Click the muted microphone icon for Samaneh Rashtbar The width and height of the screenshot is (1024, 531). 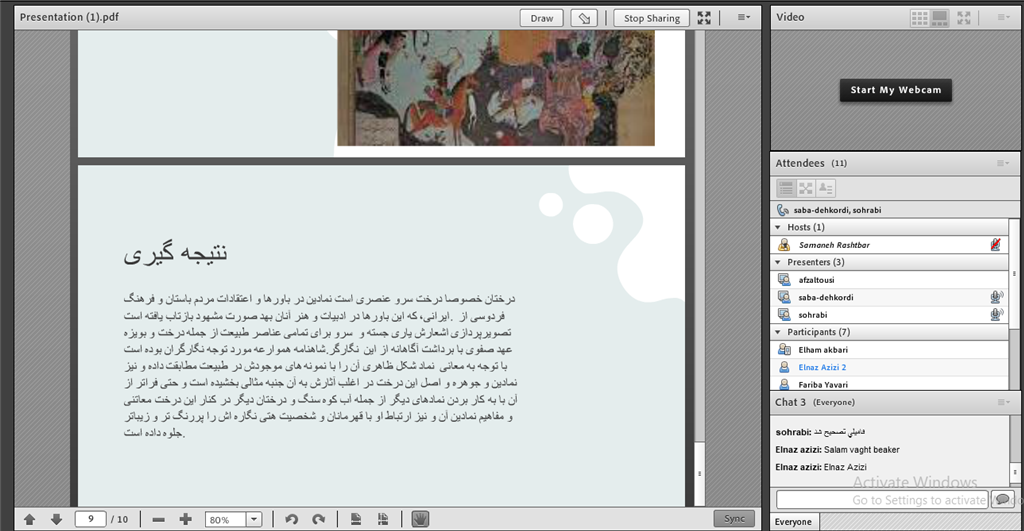[x=995, y=245]
